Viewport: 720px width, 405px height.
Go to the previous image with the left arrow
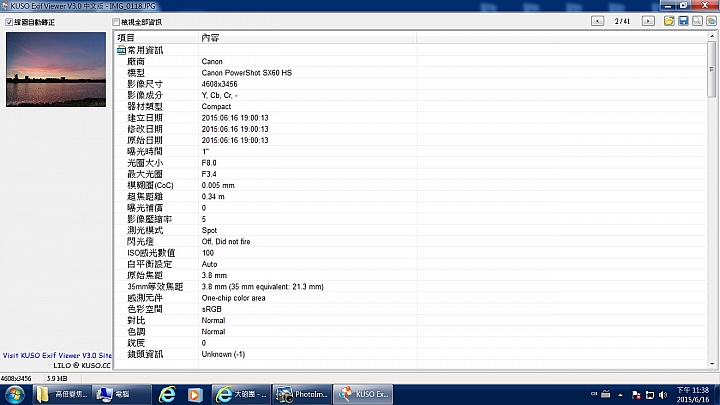pyautogui.click(x=597, y=21)
